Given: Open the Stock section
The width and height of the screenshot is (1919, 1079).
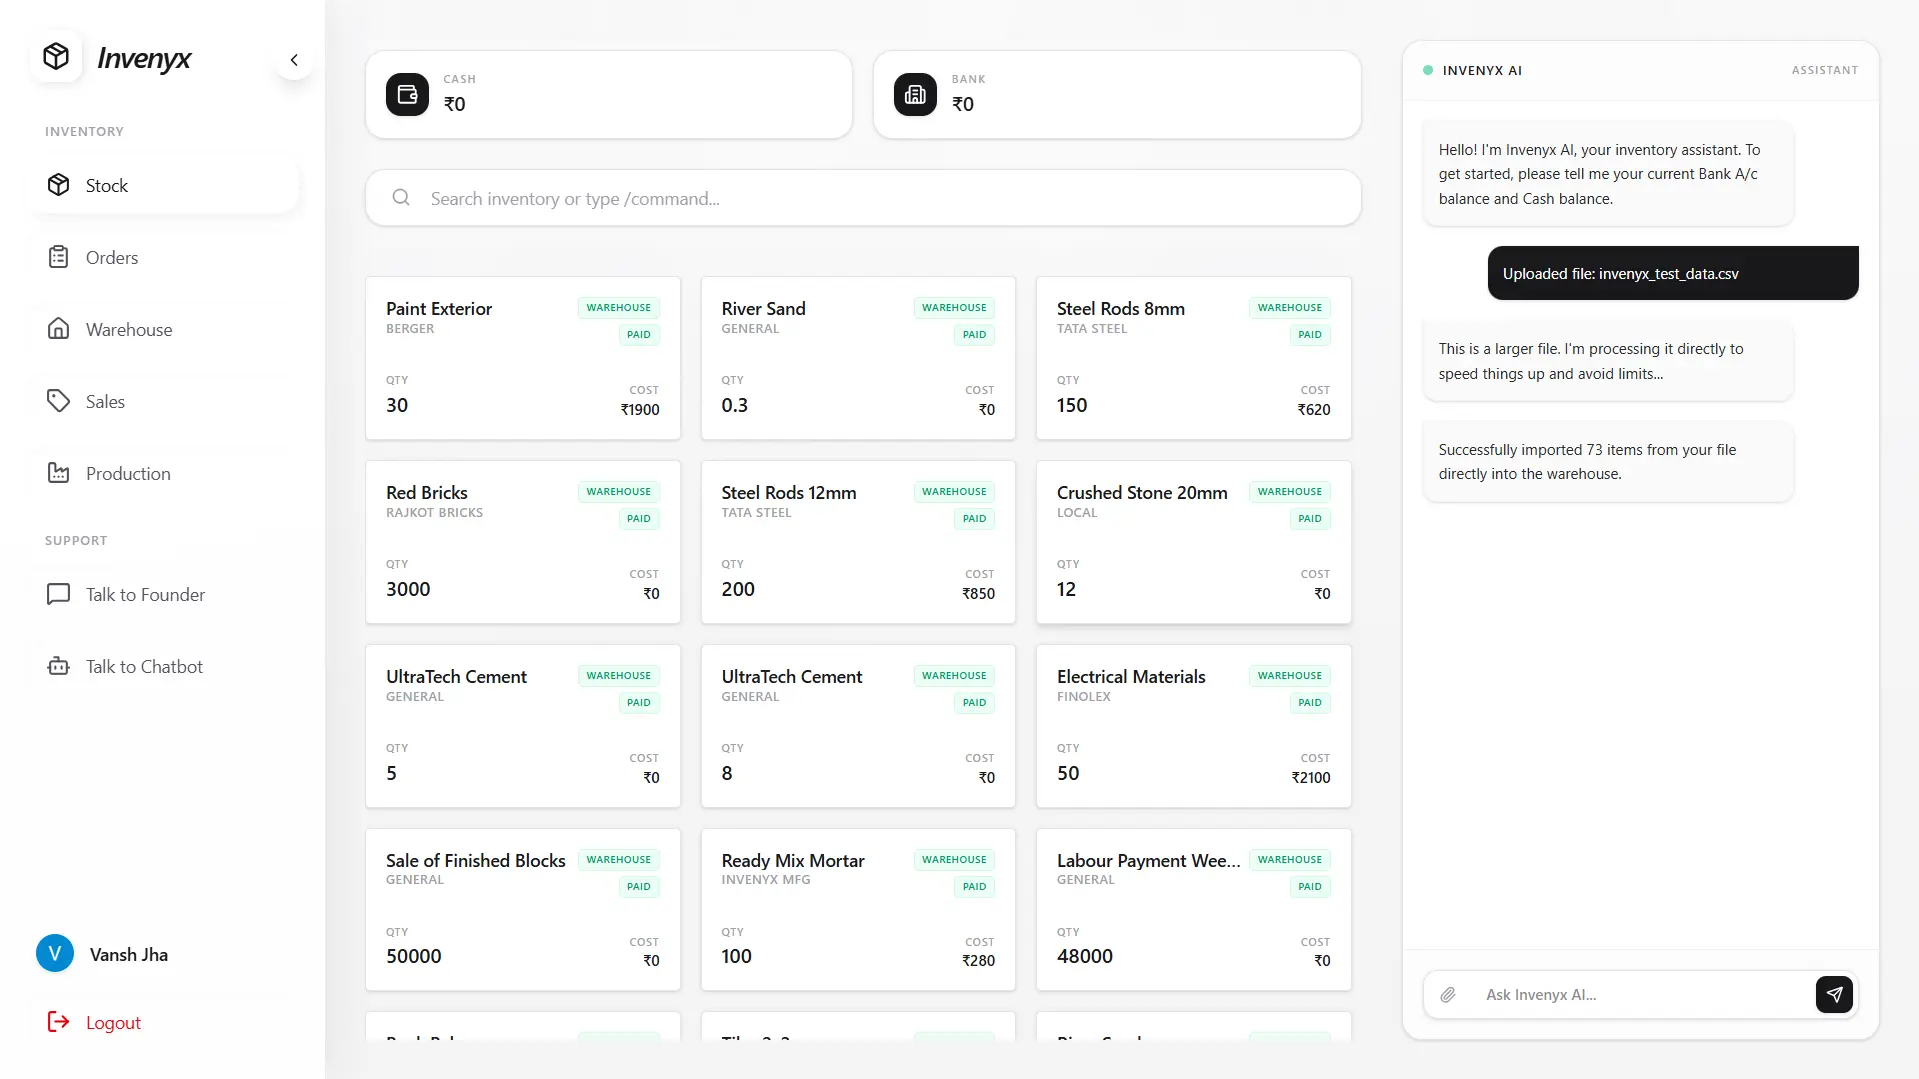Looking at the screenshot, I should 165,185.
